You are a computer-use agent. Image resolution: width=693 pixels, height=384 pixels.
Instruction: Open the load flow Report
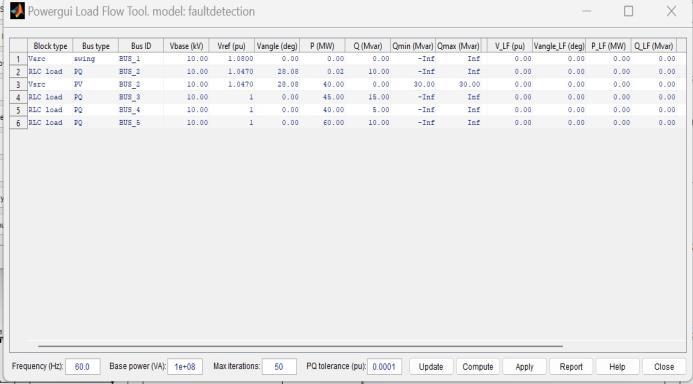(x=571, y=367)
